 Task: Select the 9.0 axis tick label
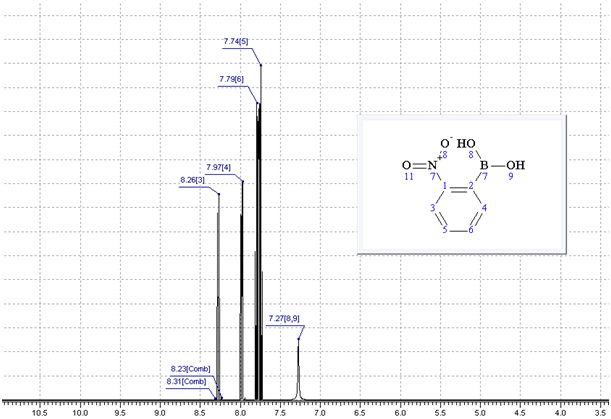[x=160, y=409]
